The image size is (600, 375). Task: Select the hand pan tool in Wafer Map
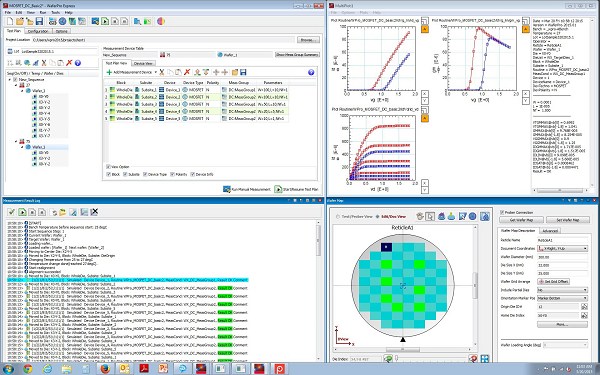tap(420, 216)
